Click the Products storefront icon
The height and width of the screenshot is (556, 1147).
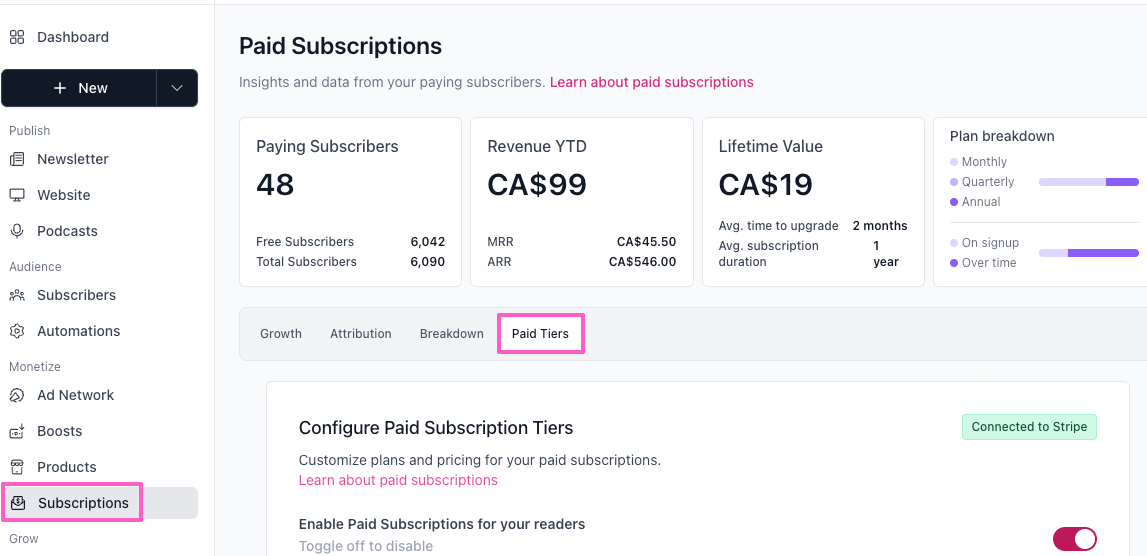pos(17,467)
